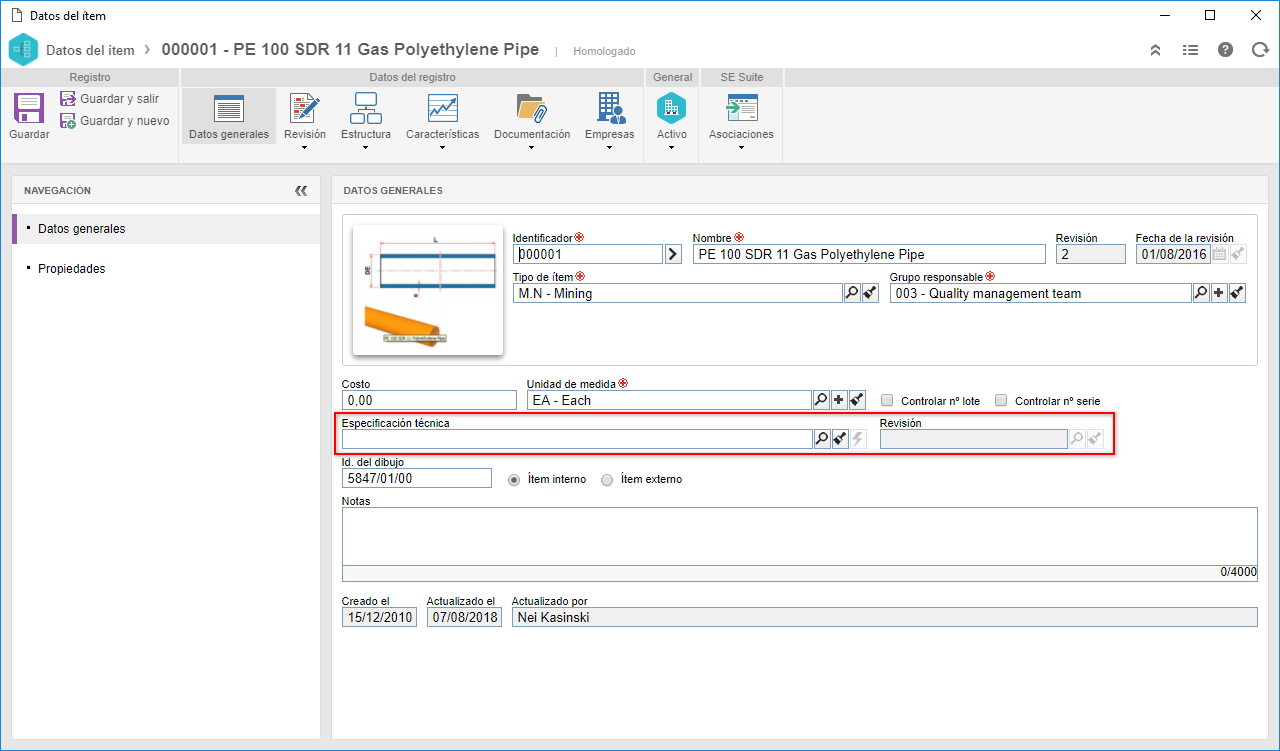Click the Id. del dibujo field
This screenshot has width=1280, height=751.
[417, 478]
